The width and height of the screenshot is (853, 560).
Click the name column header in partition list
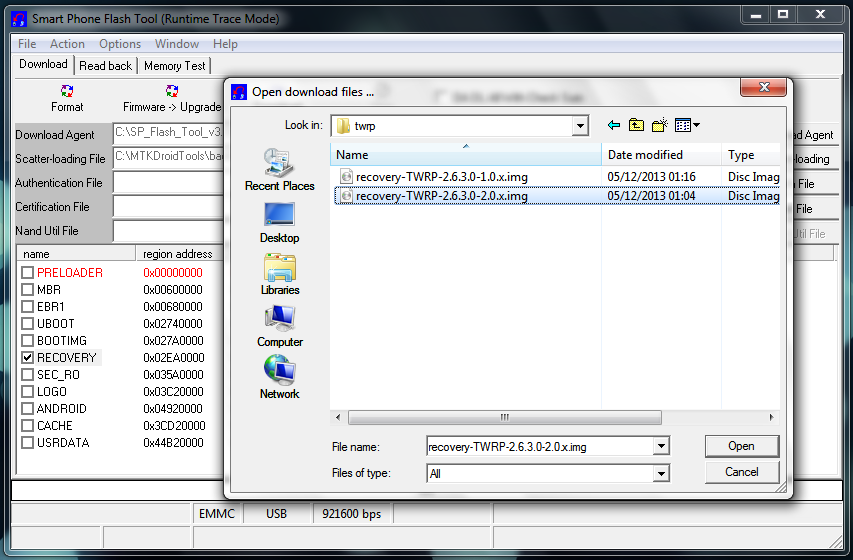pos(76,254)
